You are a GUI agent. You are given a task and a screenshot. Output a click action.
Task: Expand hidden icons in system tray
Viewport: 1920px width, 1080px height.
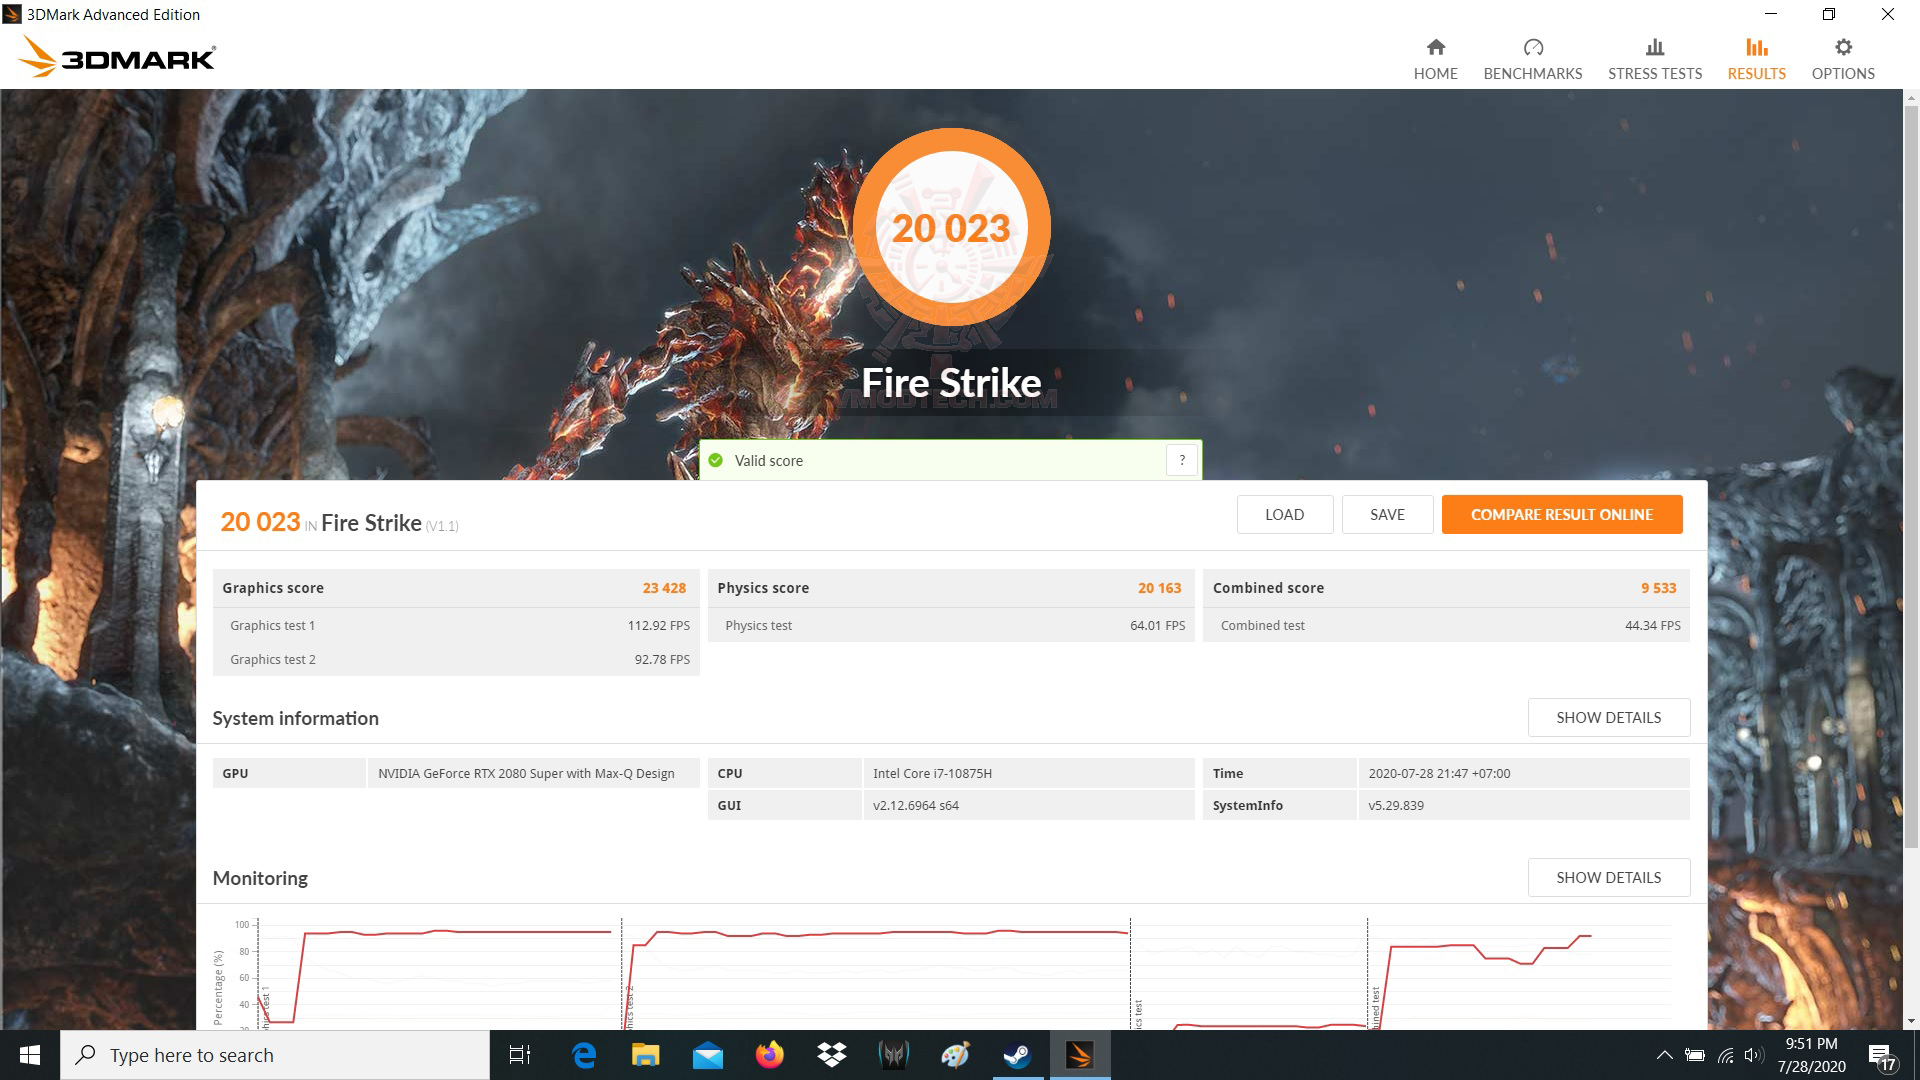(x=1665, y=1055)
